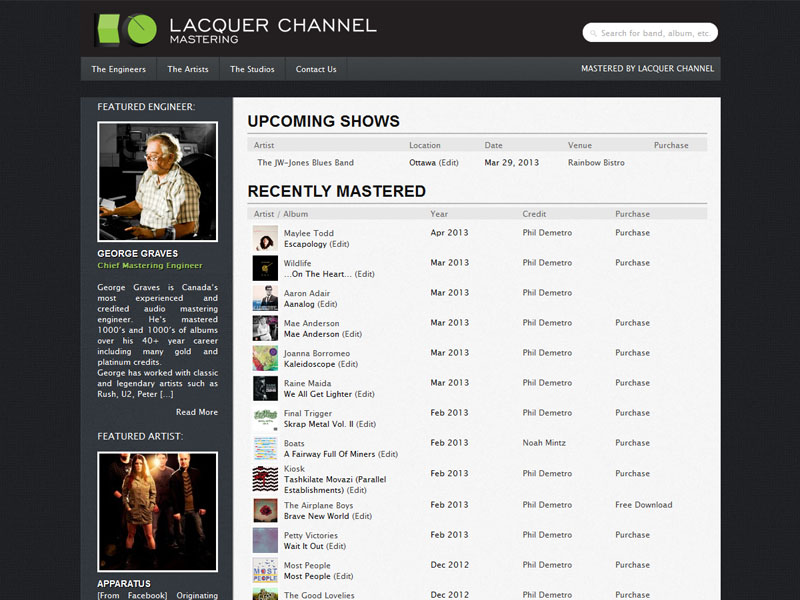Open Most People album cover thumbnail
800x600 pixels.
[x=265, y=570]
